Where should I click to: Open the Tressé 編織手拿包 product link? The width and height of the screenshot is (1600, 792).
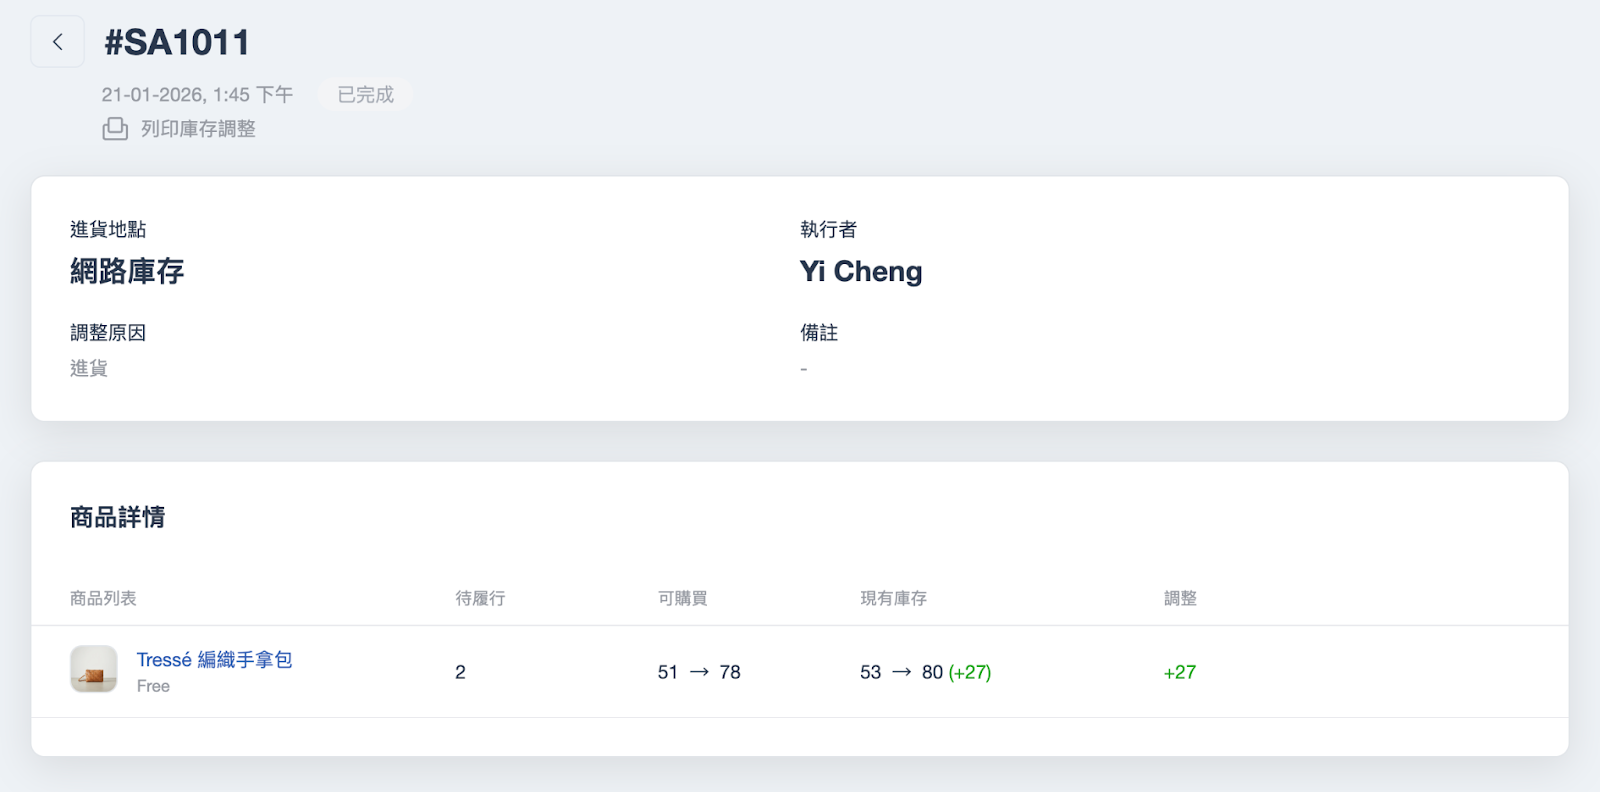(214, 660)
